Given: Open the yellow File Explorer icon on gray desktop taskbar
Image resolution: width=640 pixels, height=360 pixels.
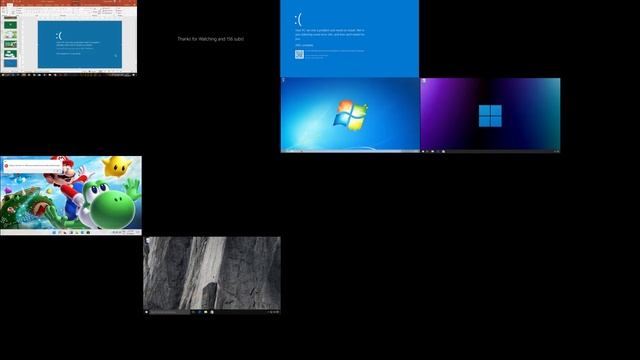Looking at the screenshot, I should point(206,312).
